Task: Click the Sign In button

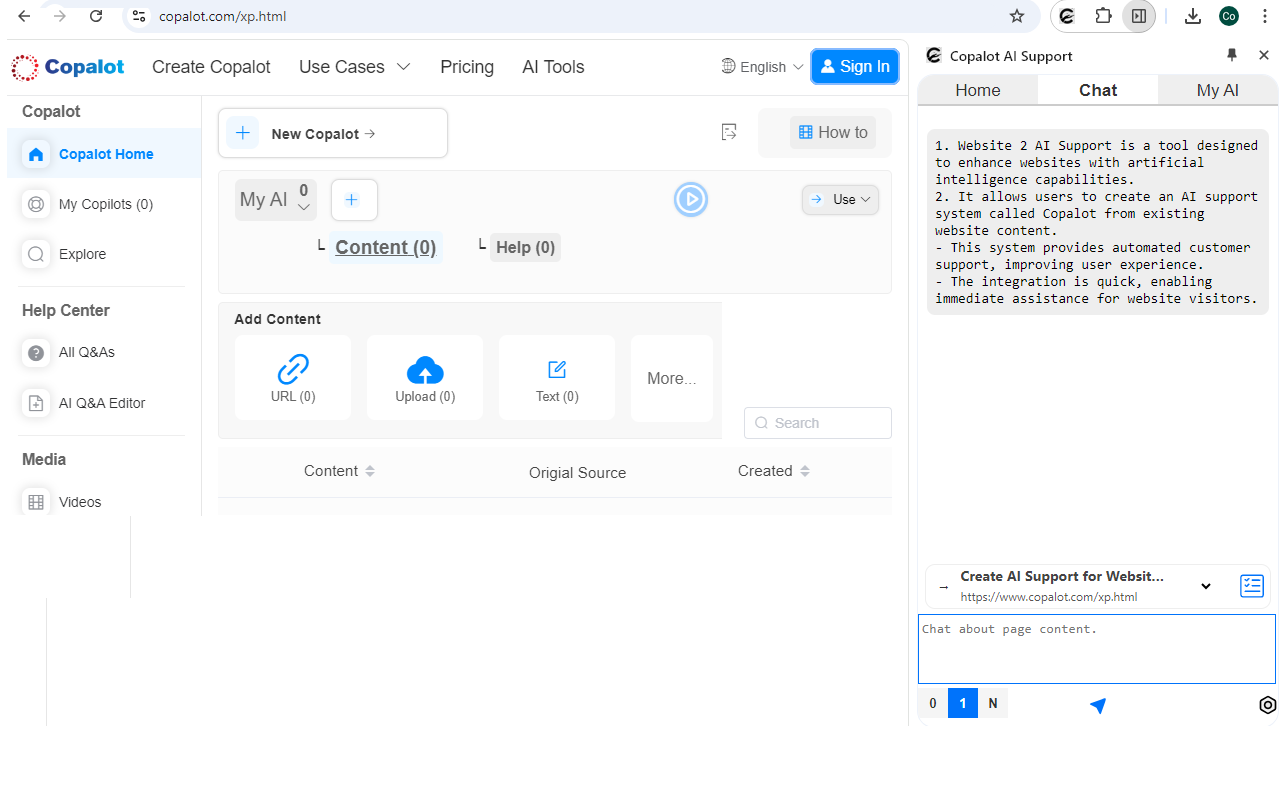Action: [855, 66]
